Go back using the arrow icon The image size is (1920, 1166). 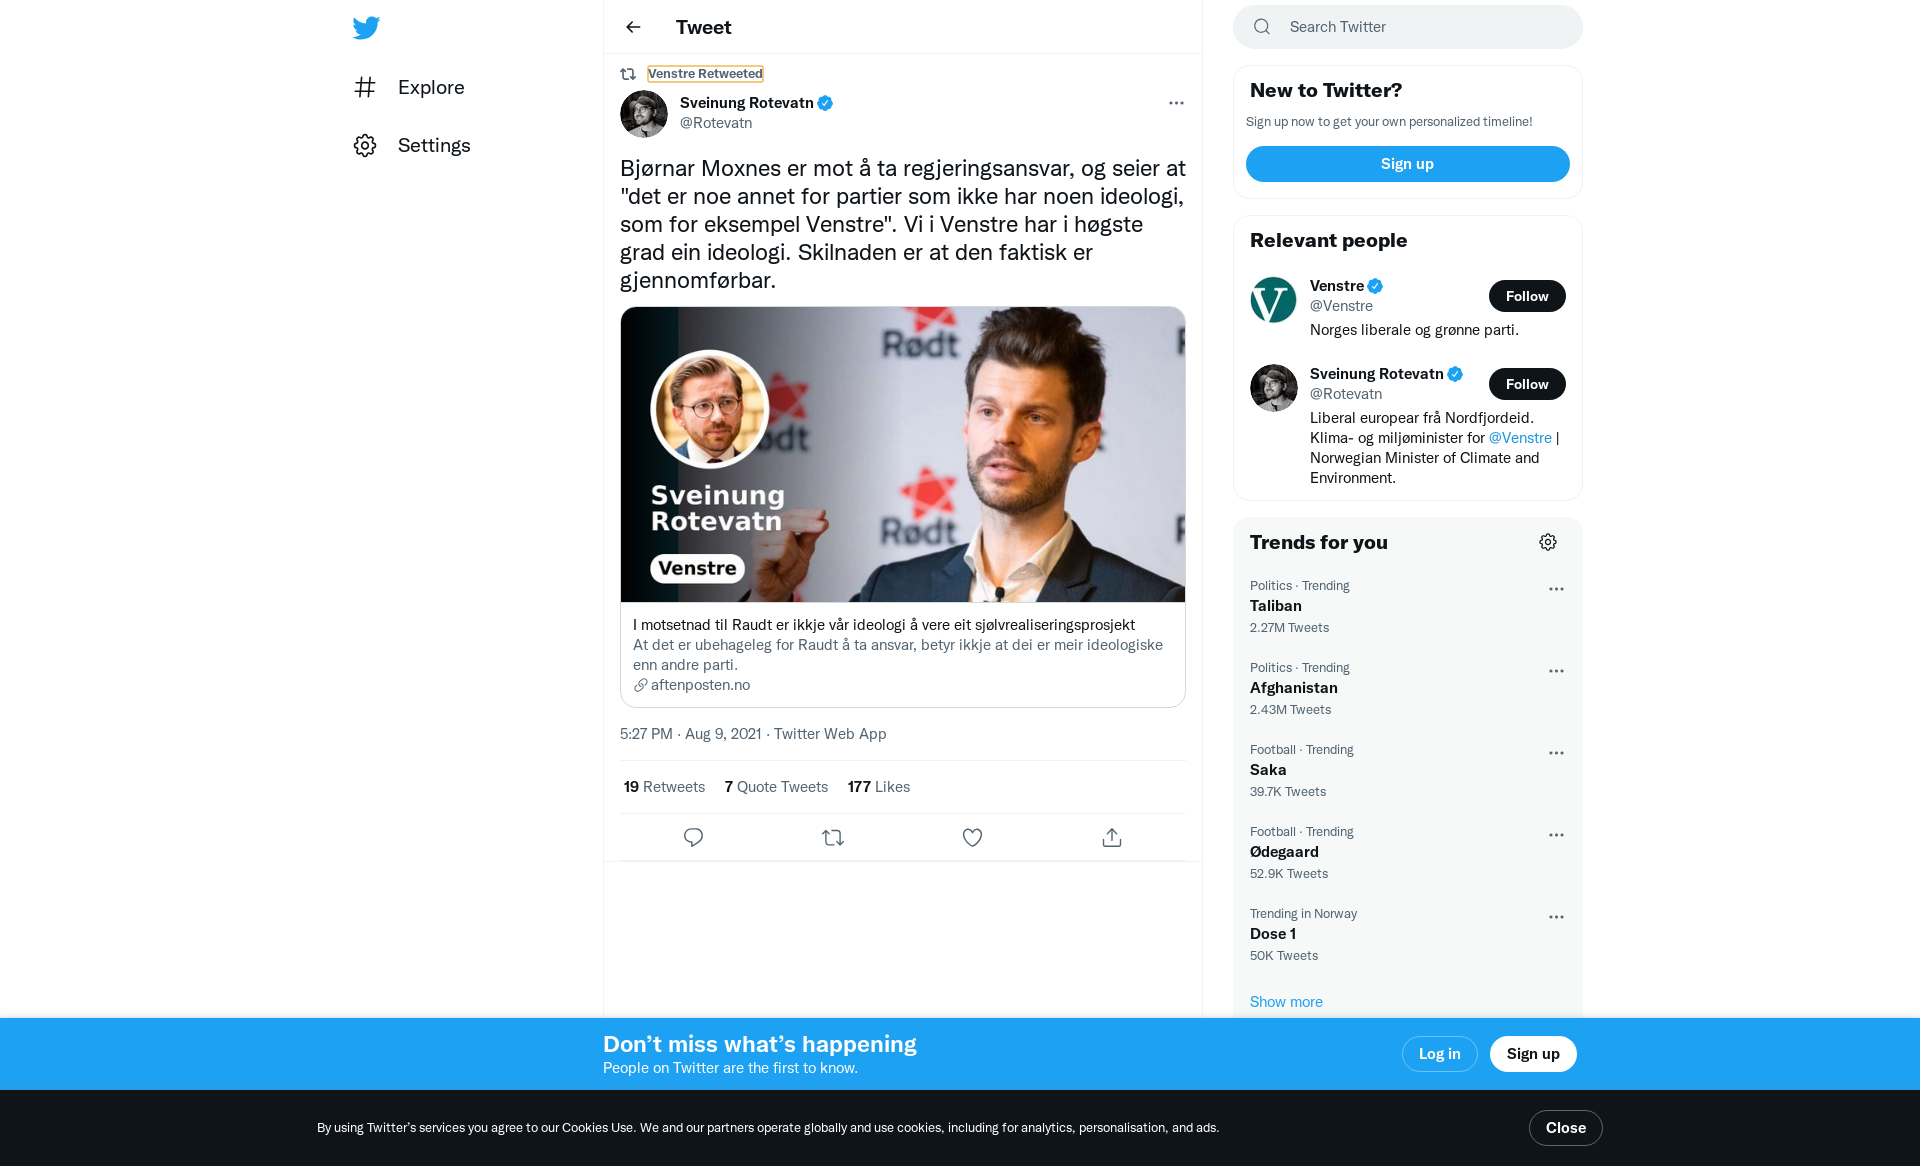click(x=633, y=27)
